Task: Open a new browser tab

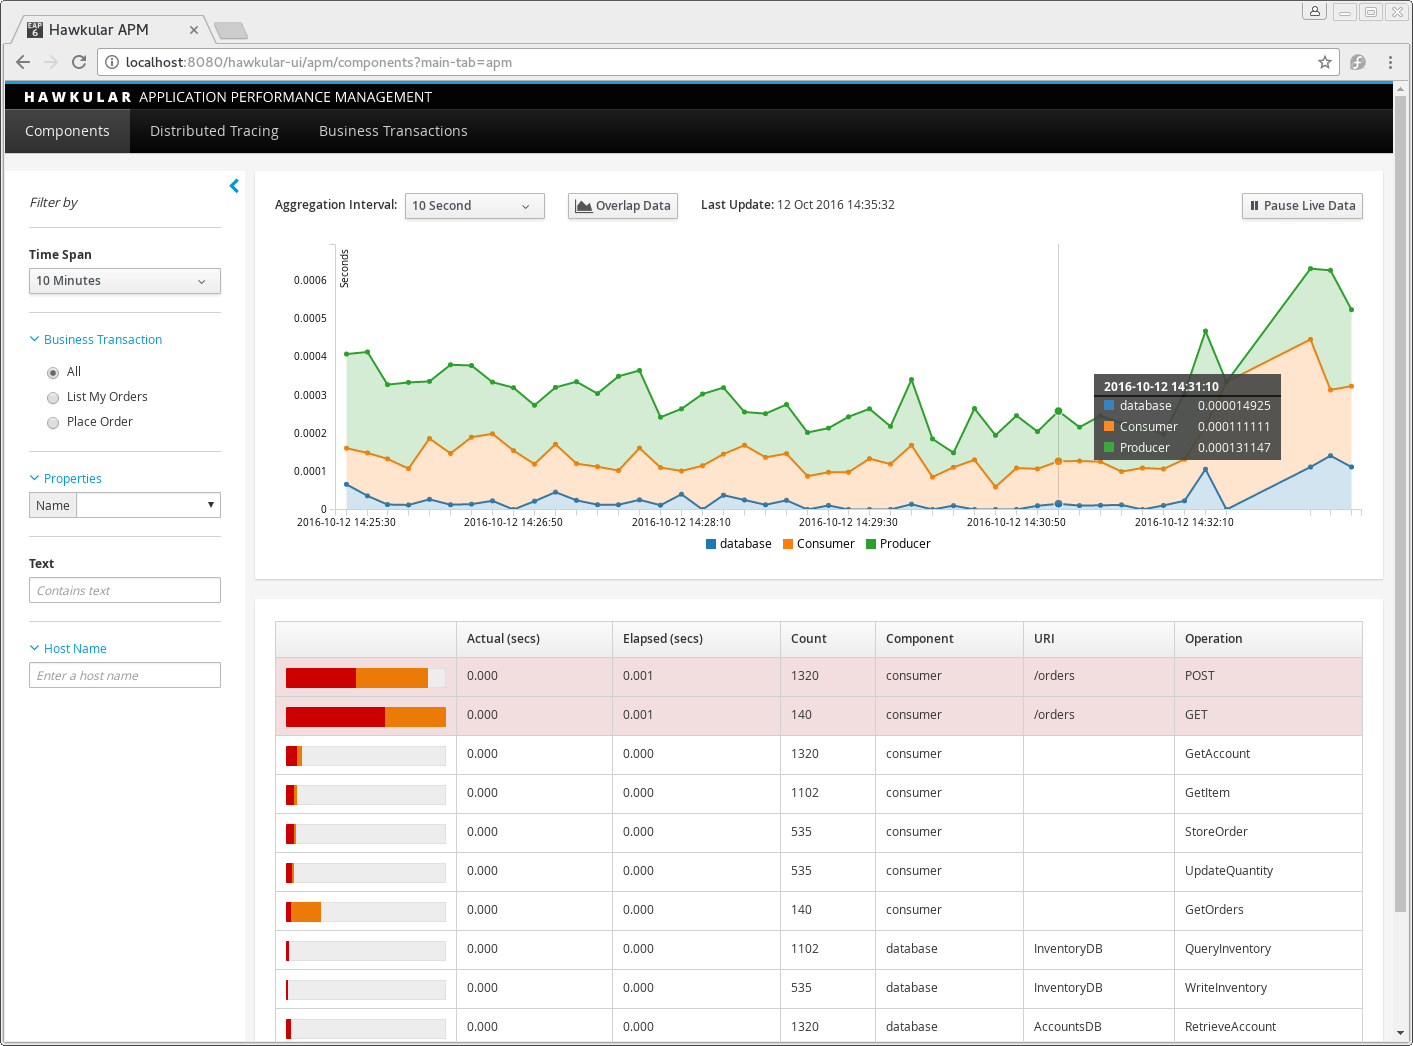Action: click(231, 31)
